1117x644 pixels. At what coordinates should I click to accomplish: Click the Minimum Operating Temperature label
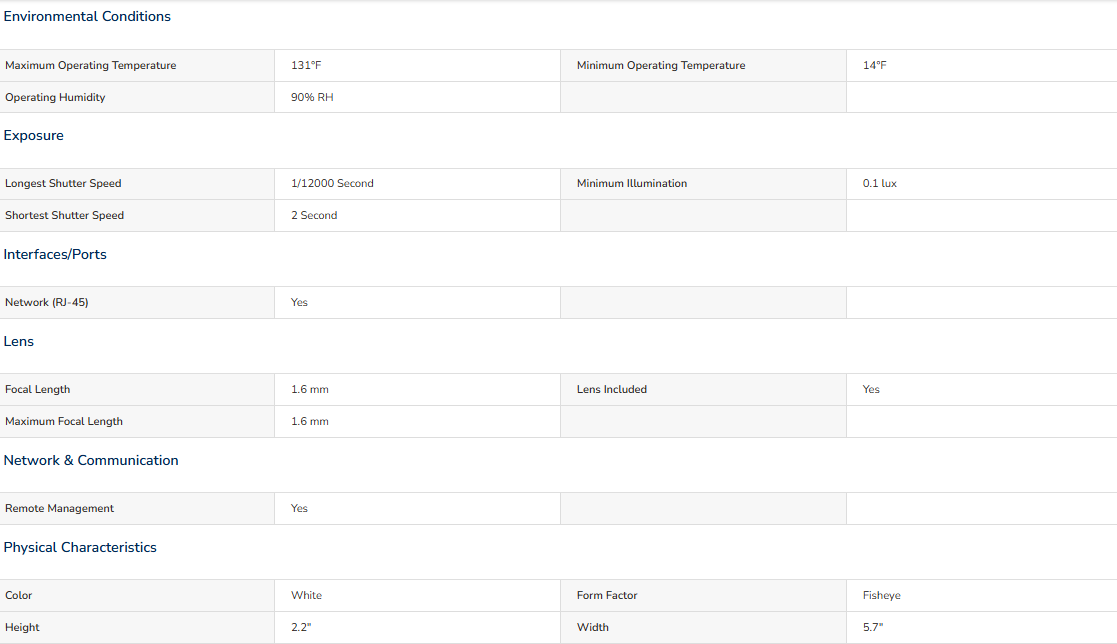coord(660,66)
